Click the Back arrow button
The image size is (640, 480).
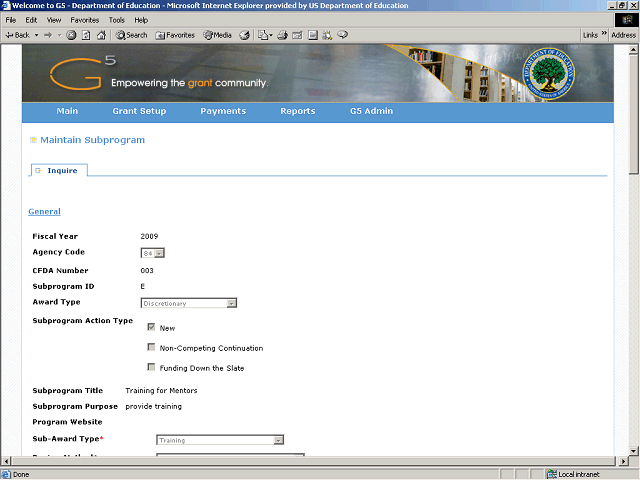point(17,35)
